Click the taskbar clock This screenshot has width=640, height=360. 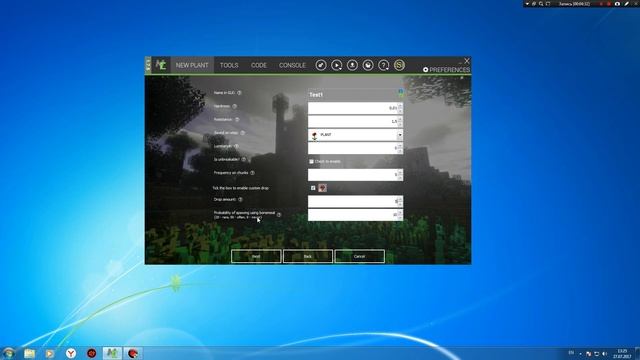click(x=622, y=353)
